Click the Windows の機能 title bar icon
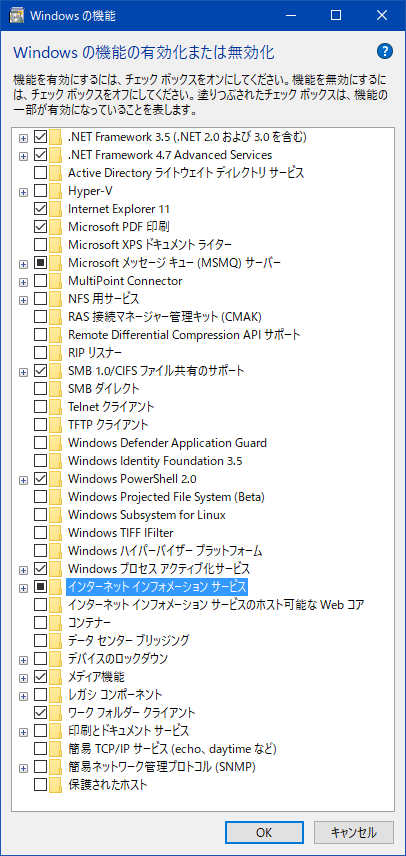 pyautogui.click(x=17, y=15)
